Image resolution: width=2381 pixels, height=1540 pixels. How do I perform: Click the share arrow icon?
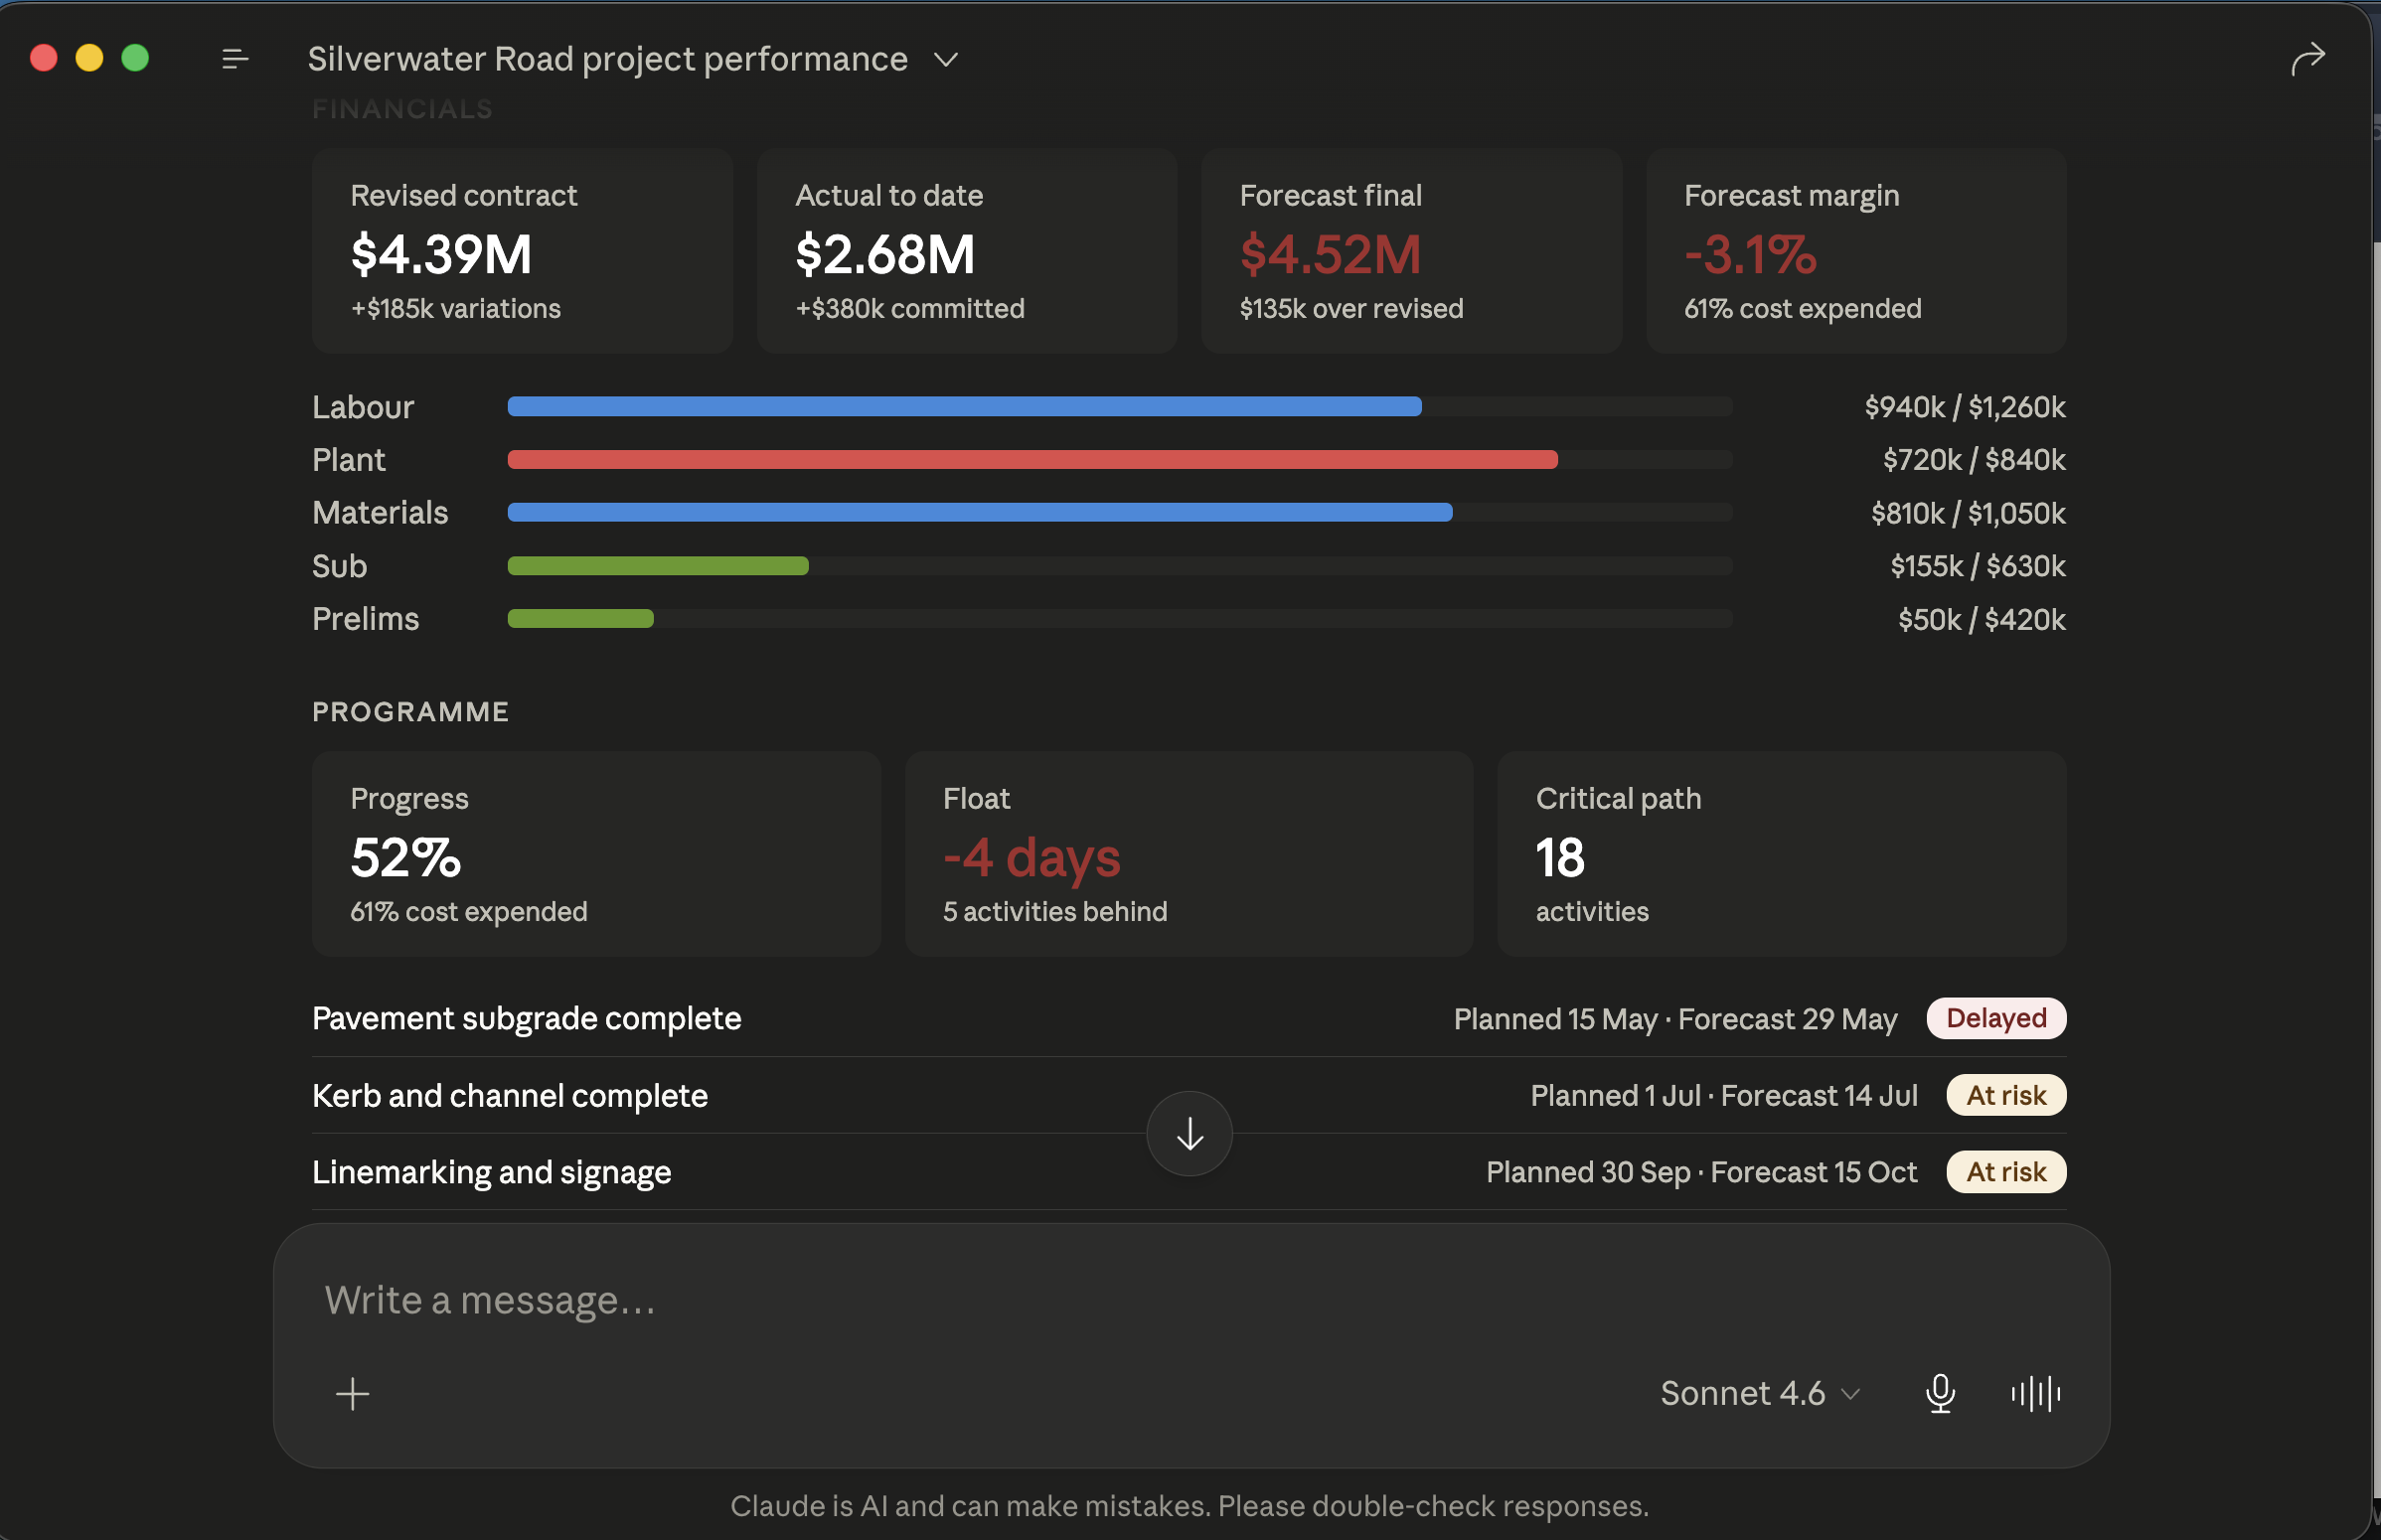[x=2307, y=59]
